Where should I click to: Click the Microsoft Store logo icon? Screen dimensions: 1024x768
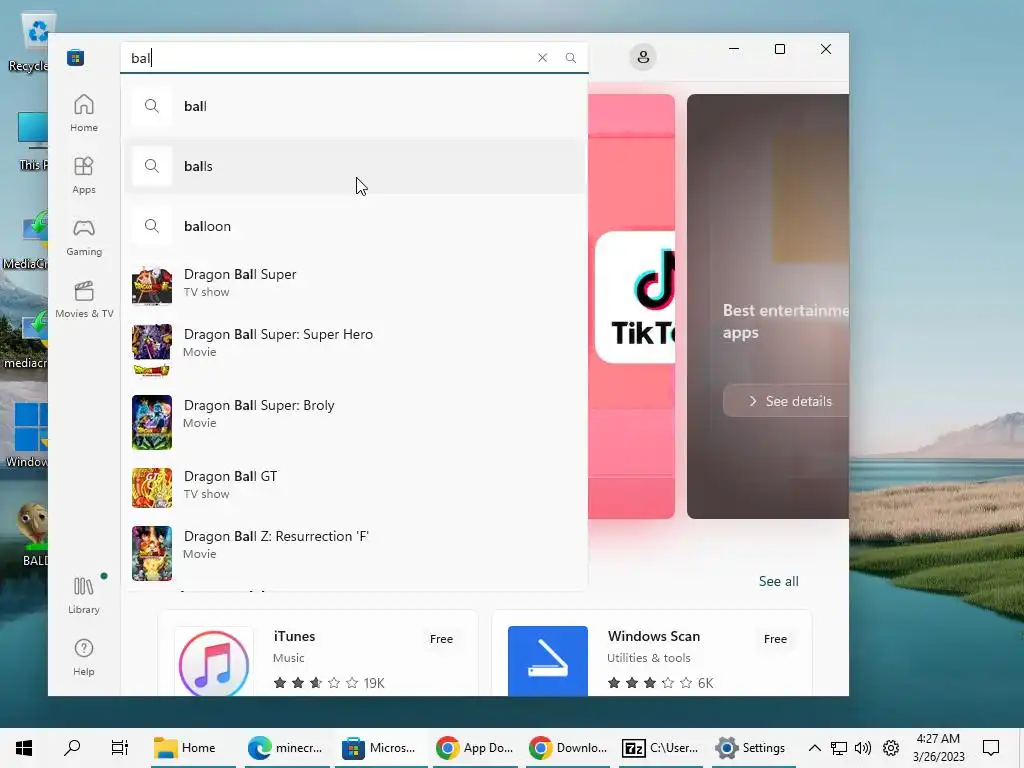pyautogui.click(x=75, y=57)
